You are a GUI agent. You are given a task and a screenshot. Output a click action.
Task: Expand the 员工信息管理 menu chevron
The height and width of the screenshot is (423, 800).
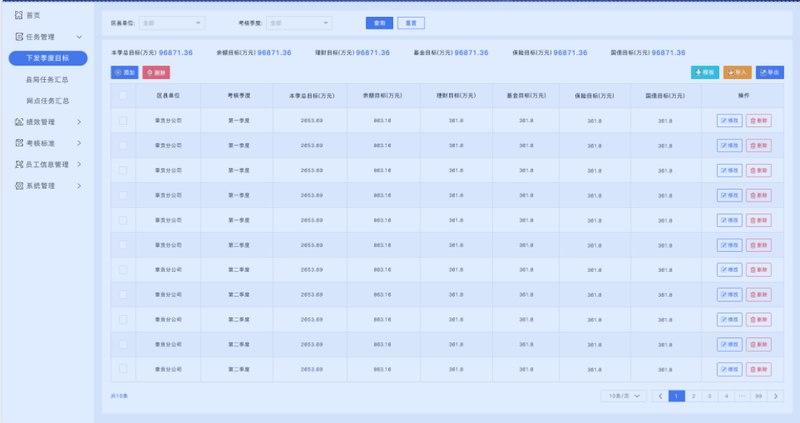(x=79, y=164)
